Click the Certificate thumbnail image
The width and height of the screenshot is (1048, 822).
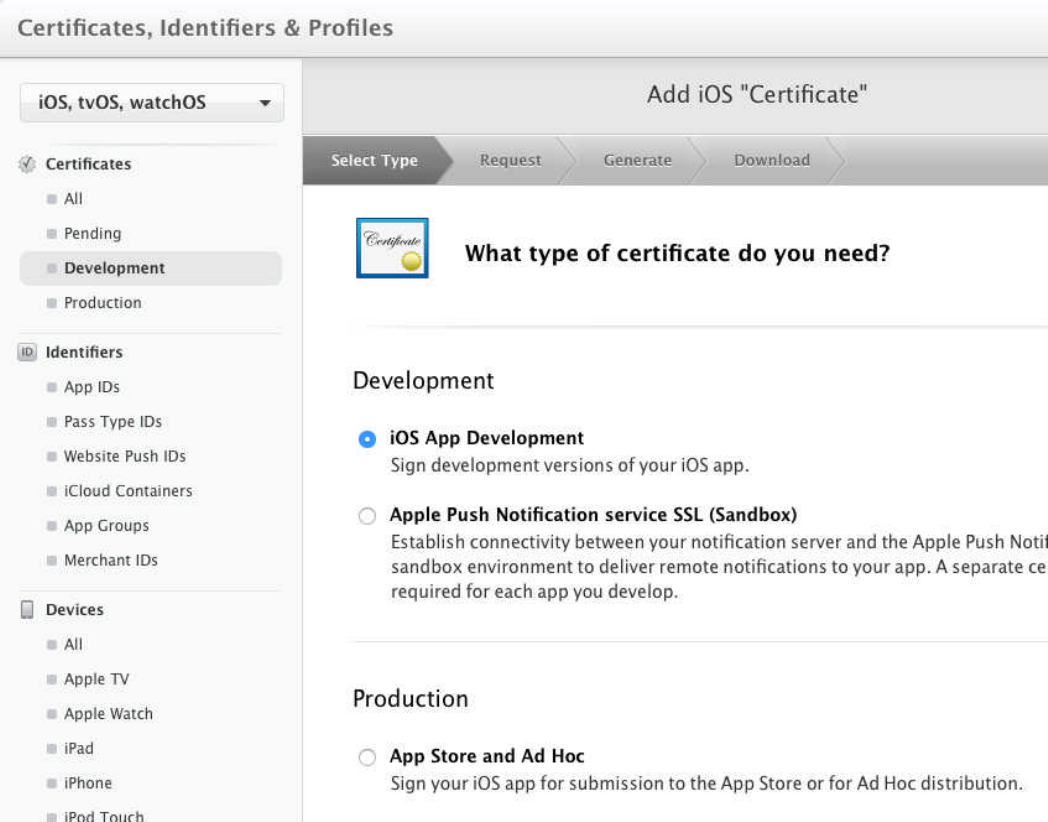click(x=392, y=248)
